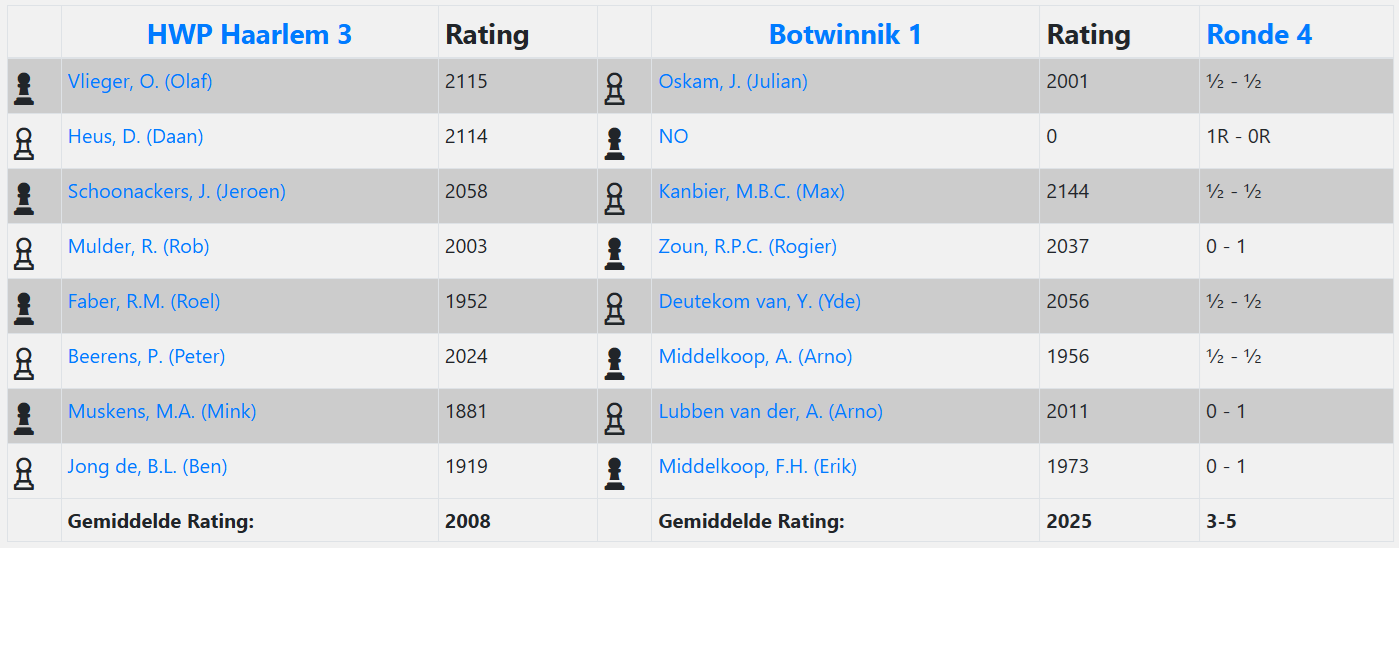1399x648 pixels.
Task: Click black pawn icon beside Faber, R.M. (Roel)
Action: click(x=24, y=309)
